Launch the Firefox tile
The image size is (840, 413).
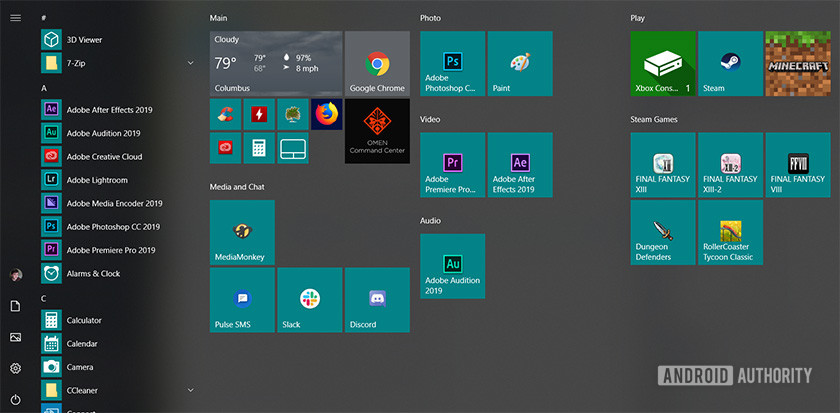coord(327,114)
